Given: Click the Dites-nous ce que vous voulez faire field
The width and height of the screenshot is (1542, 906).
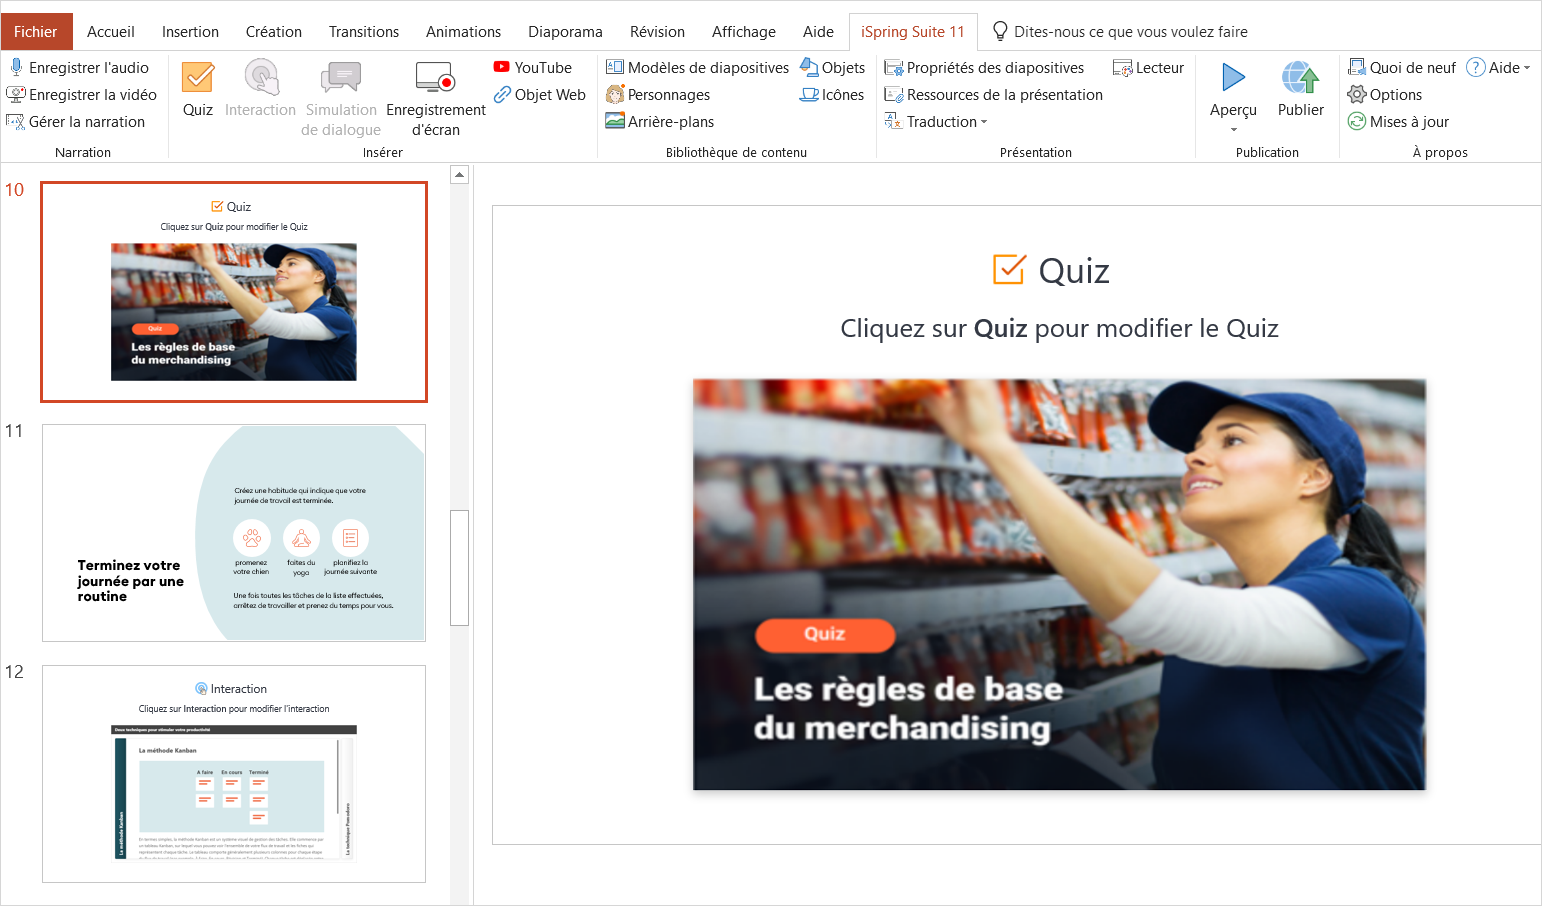Looking at the screenshot, I should coord(1130,31).
